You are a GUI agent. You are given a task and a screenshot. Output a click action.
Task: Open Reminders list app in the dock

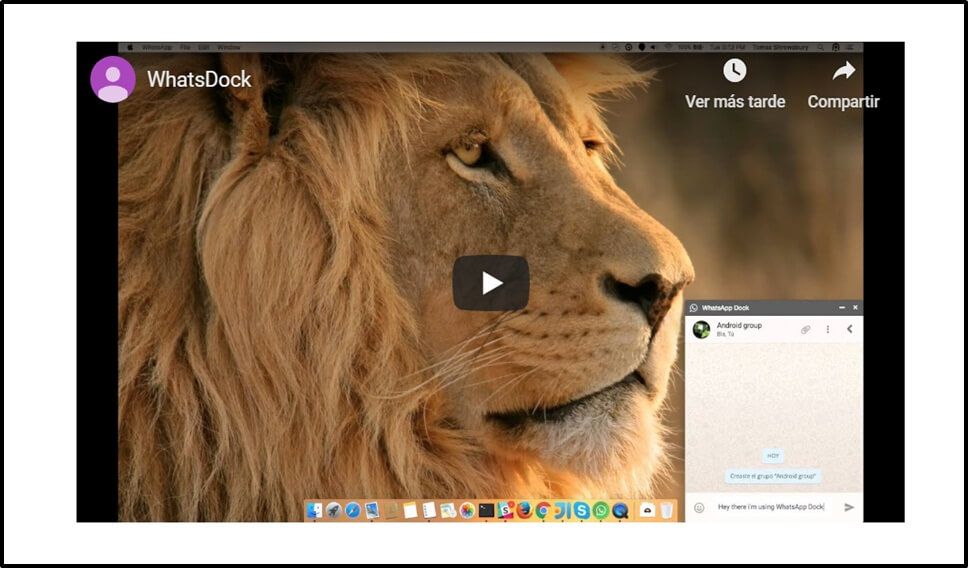[x=429, y=510]
